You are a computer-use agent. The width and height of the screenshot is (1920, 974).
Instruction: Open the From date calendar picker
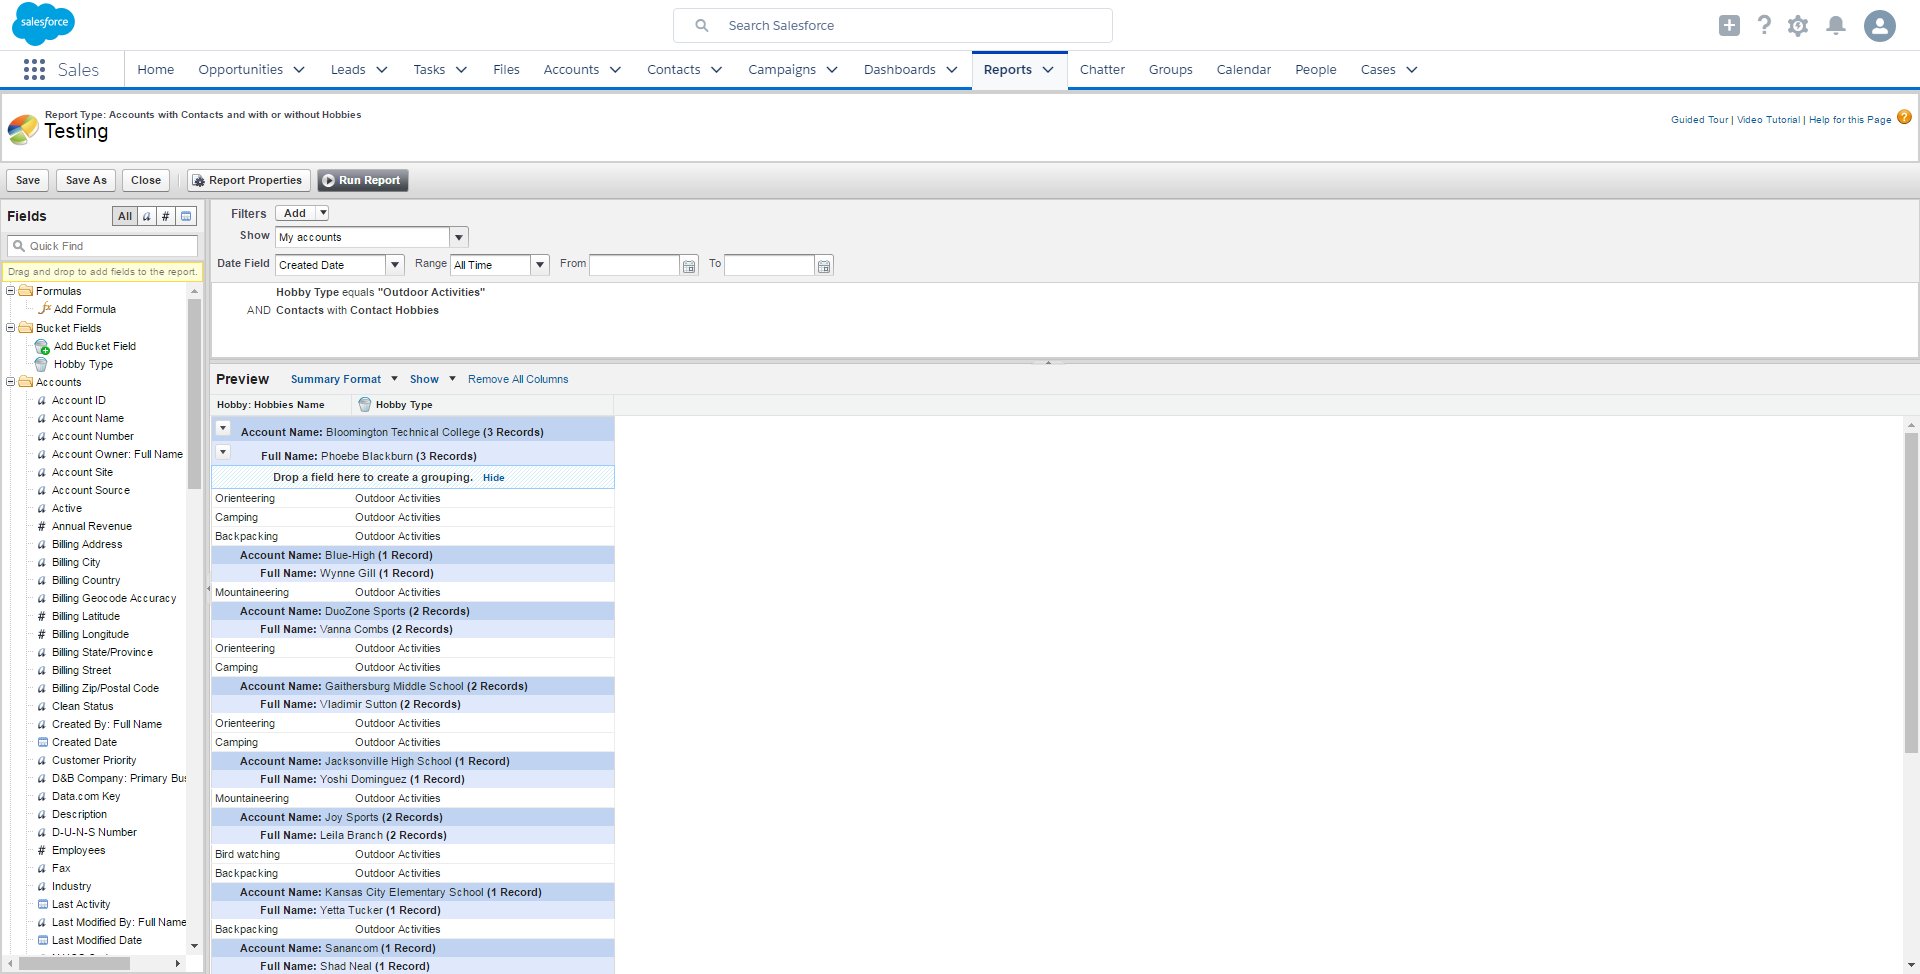click(689, 266)
